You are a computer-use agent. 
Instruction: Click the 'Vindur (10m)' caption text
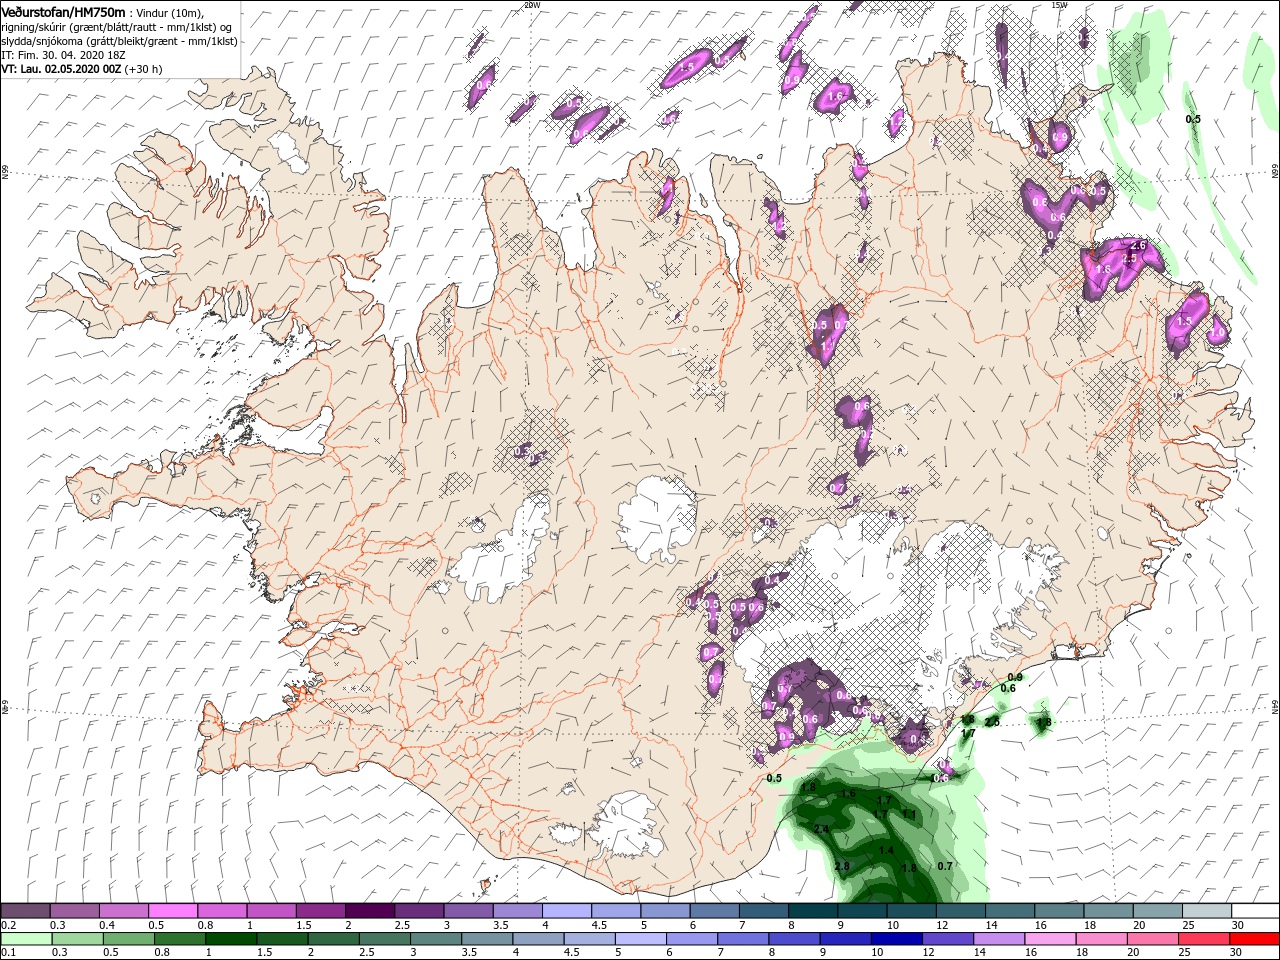171,12
